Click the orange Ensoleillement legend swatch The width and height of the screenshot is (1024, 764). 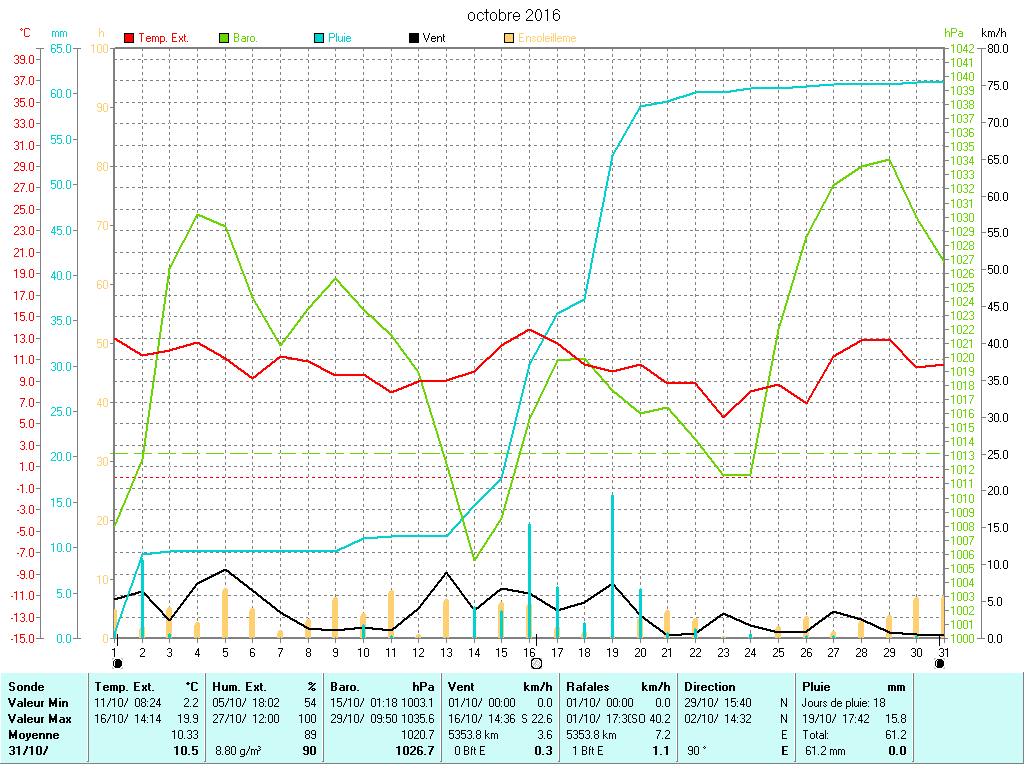tap(509, 38)
